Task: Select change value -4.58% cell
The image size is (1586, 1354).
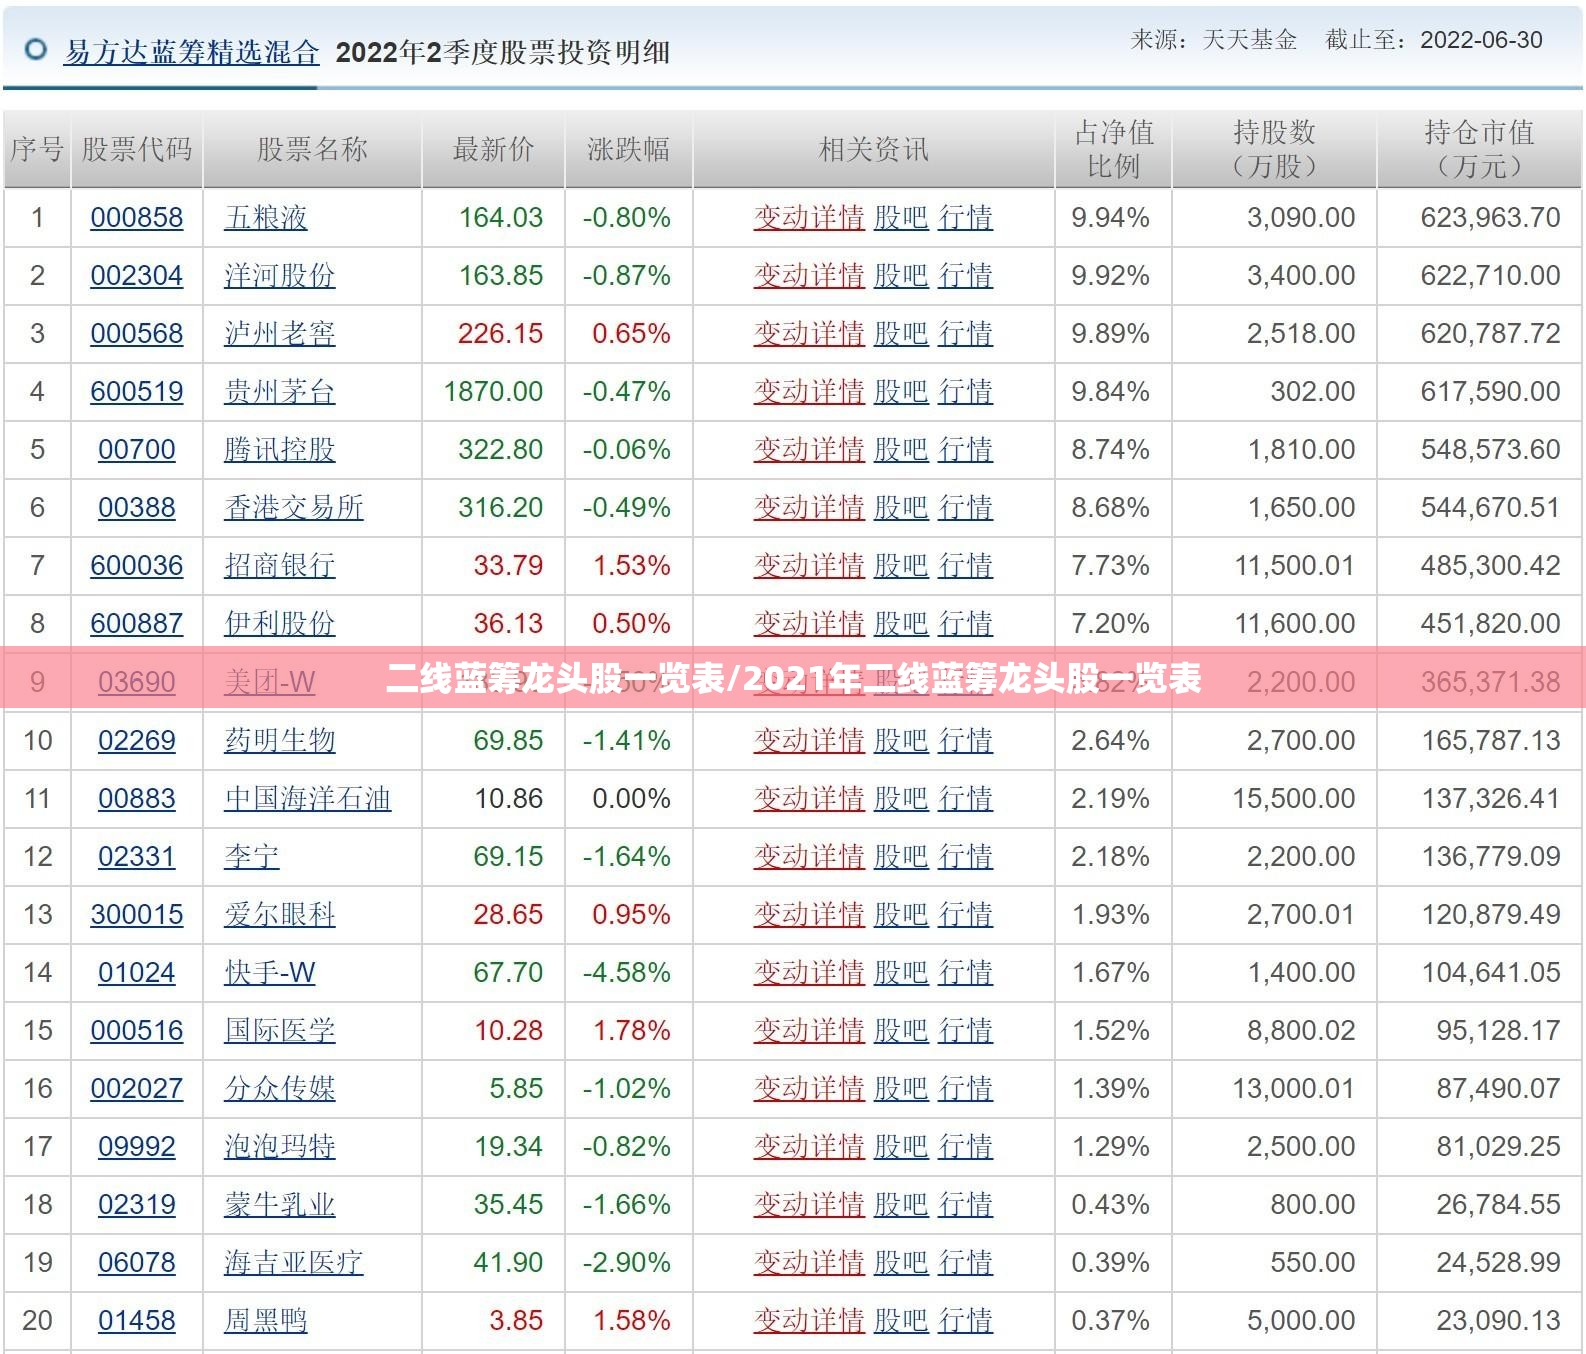Action: (627, 972)
